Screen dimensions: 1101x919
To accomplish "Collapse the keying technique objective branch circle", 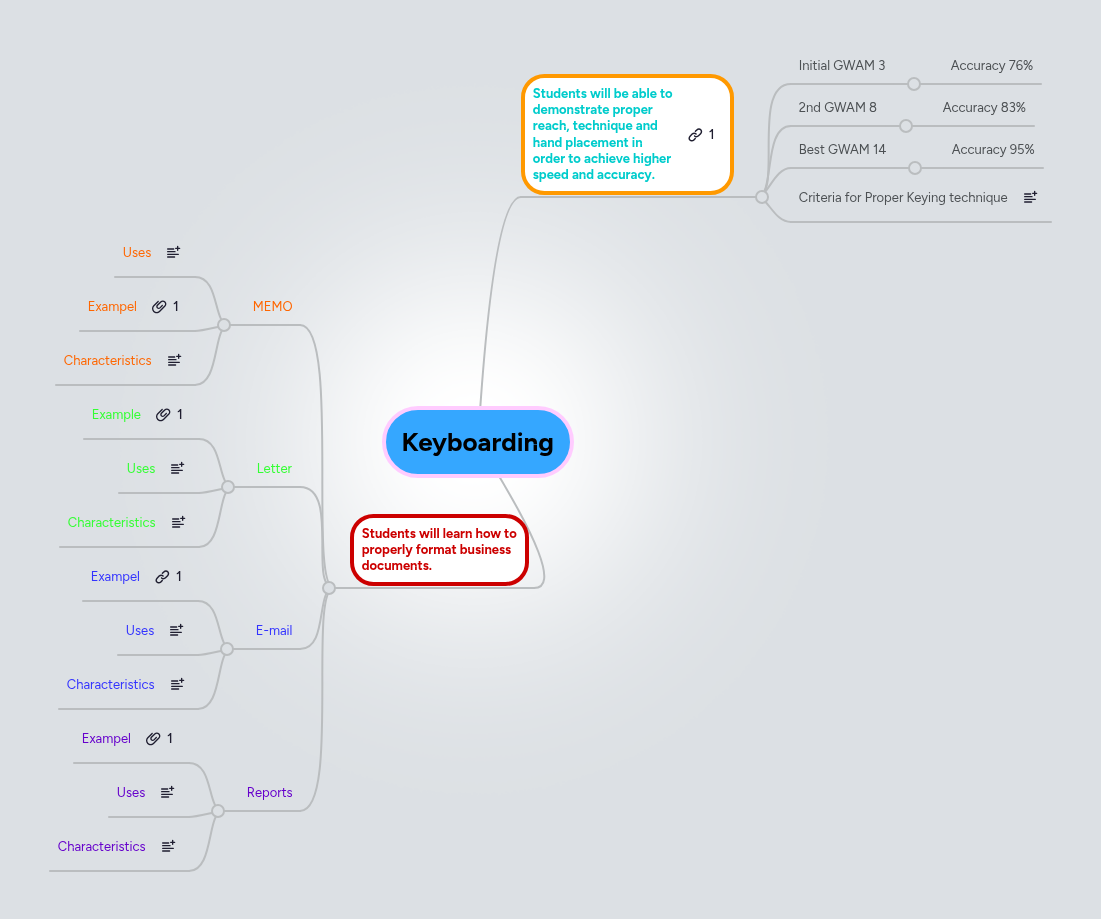I will click(762, 197).
